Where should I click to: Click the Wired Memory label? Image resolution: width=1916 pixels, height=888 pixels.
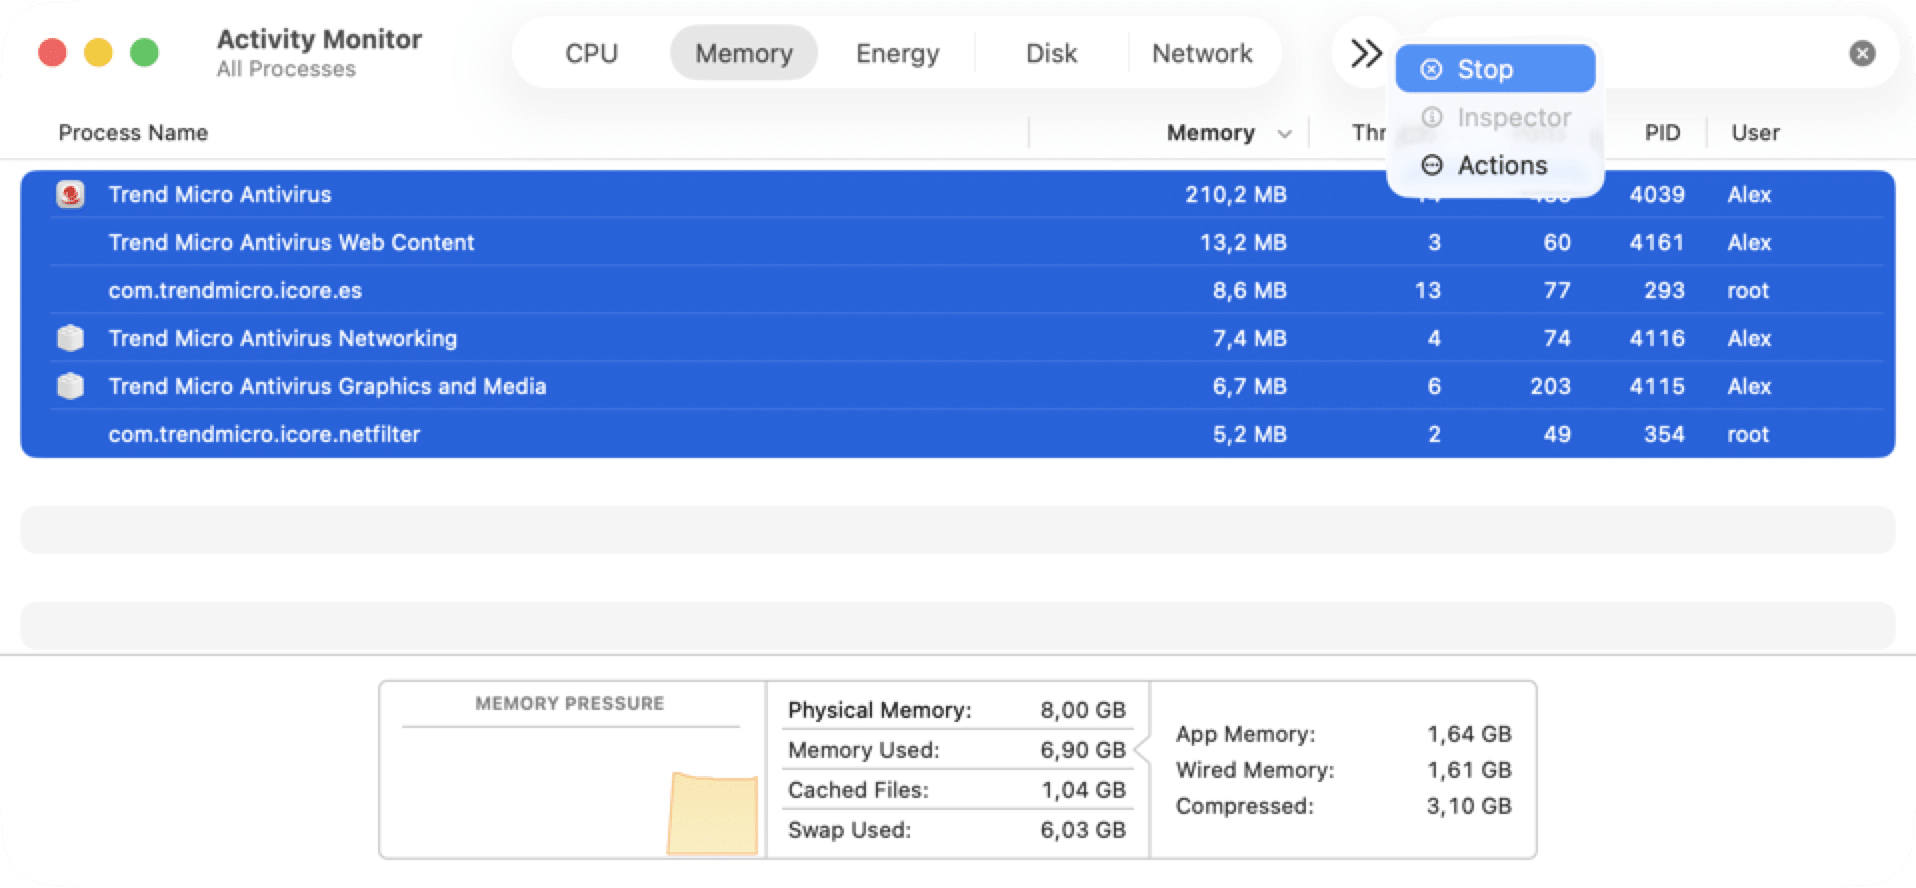coord(1255,770)
